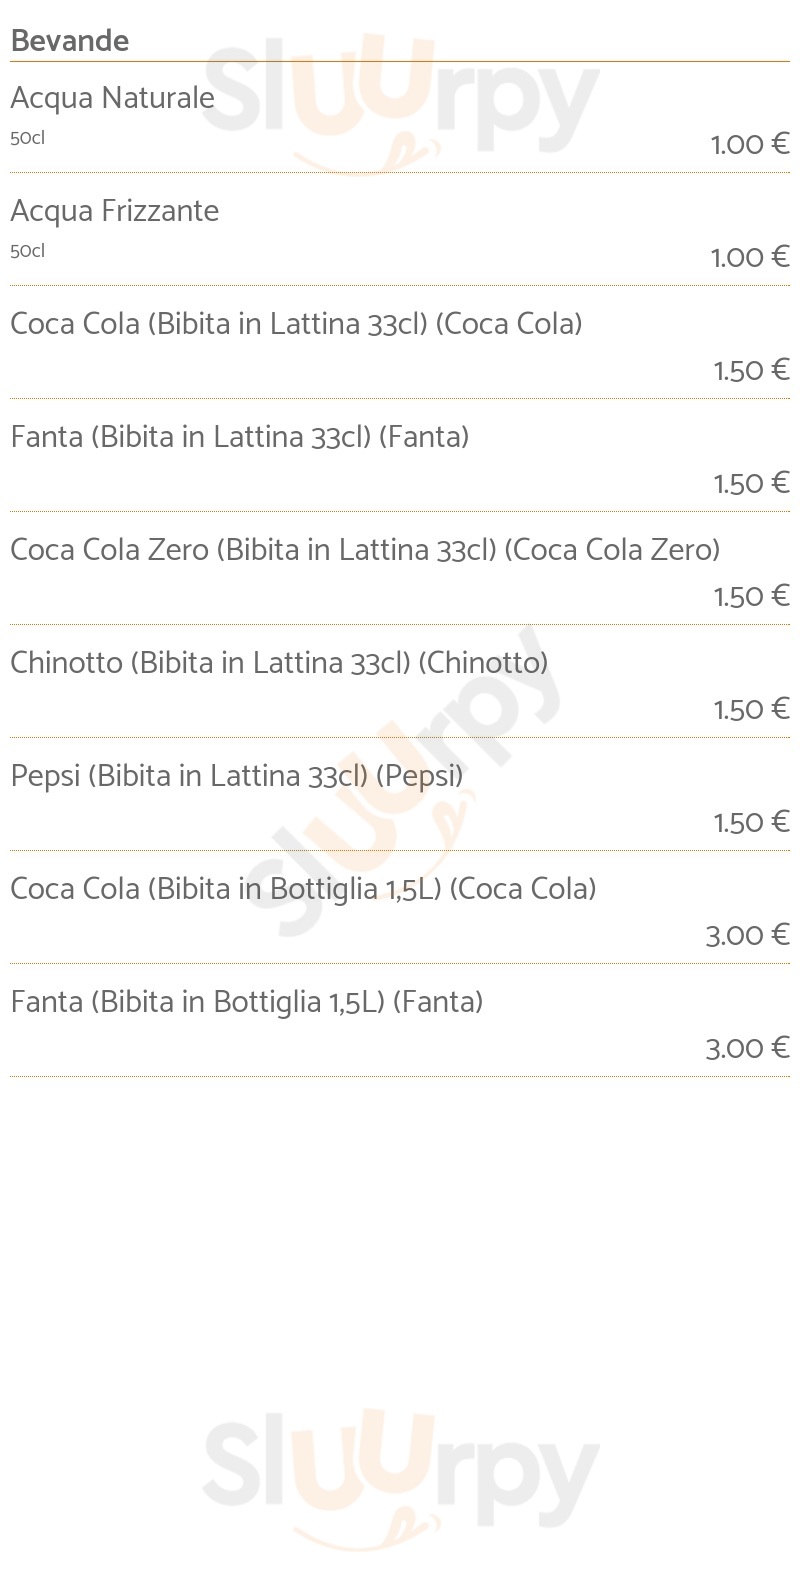The height and width of the screenshot is (1570, 800).
Task: Click the 1.50 € price for Chinotto
Action: click(x=751, y=710)
